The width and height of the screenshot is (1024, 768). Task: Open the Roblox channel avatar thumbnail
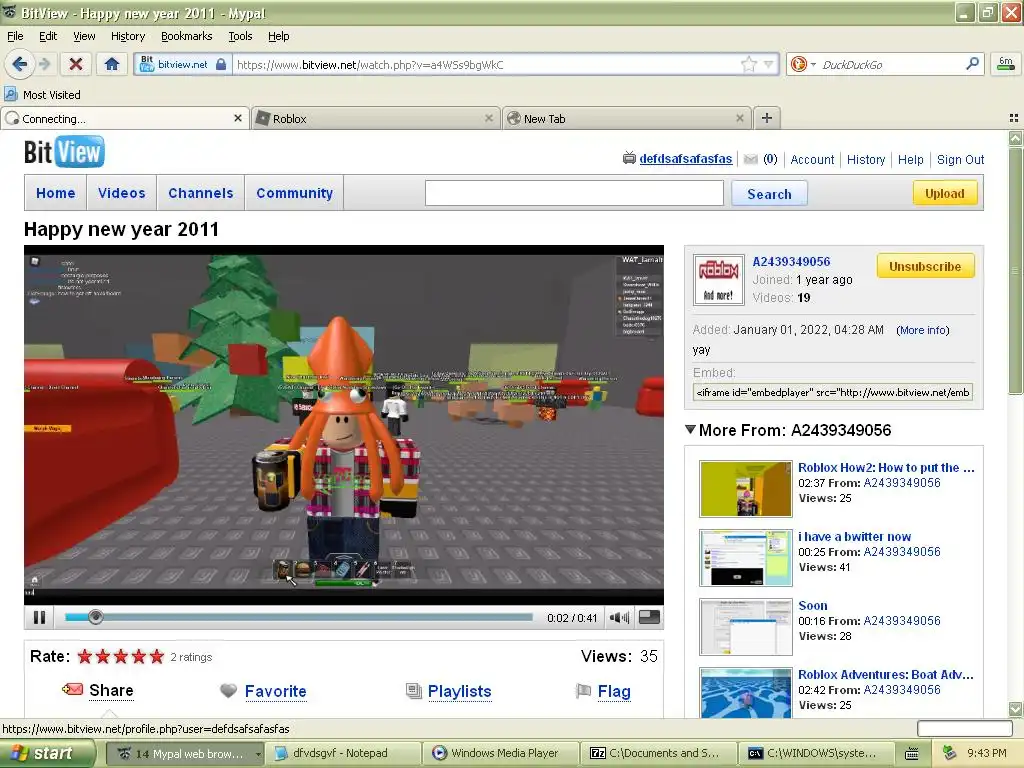[x=718, y=280]
